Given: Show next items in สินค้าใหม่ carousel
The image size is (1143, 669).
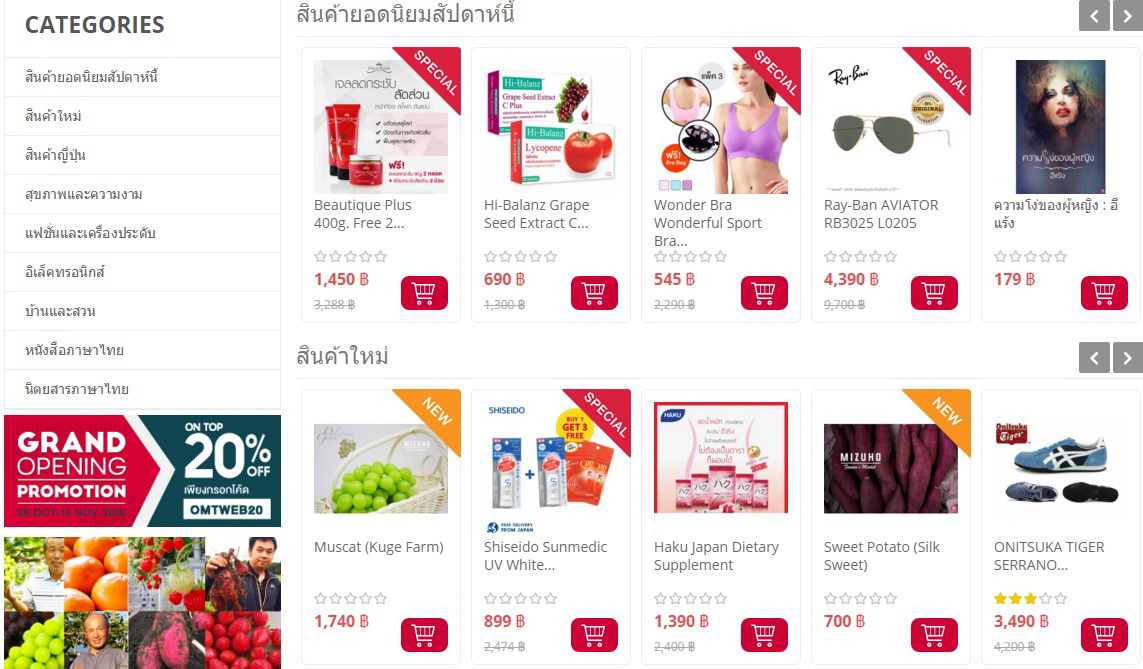Looking at the screenshot, I should coord(1128,357).
